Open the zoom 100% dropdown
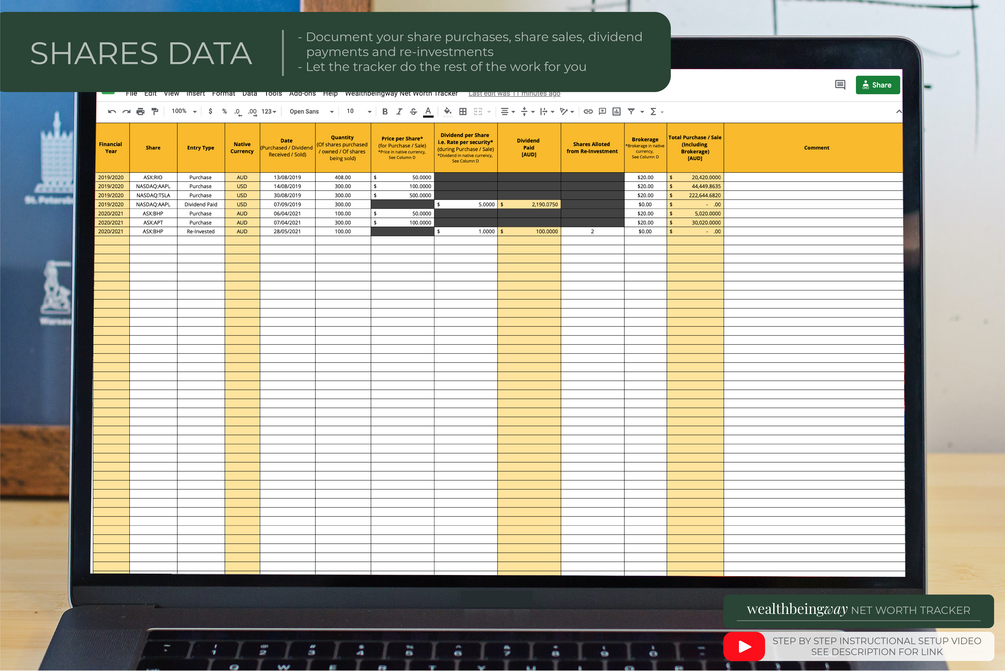The width and height of the screenshot is (1005, 671). pos(184,112)
